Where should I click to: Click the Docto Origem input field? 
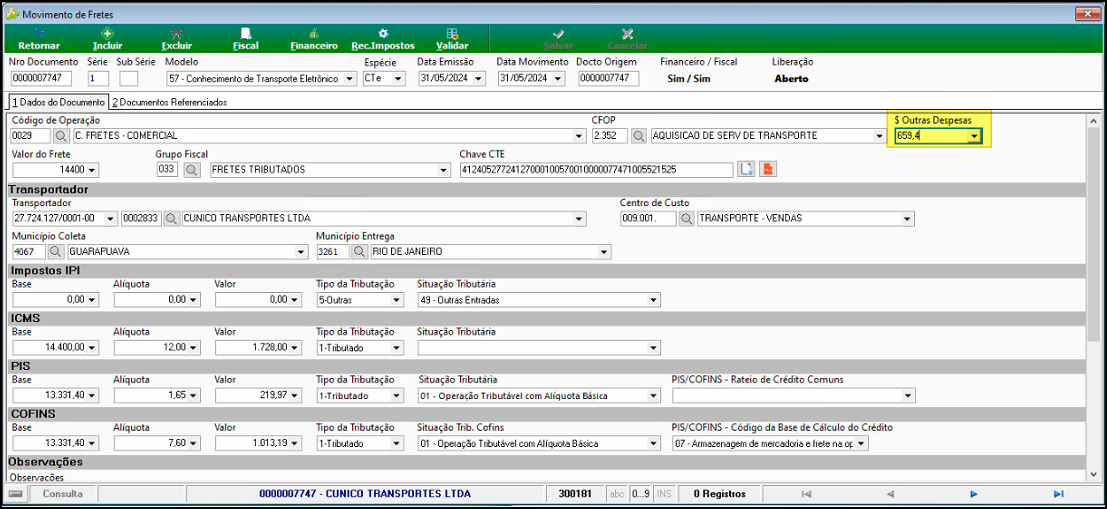click(x=608, y=79)
